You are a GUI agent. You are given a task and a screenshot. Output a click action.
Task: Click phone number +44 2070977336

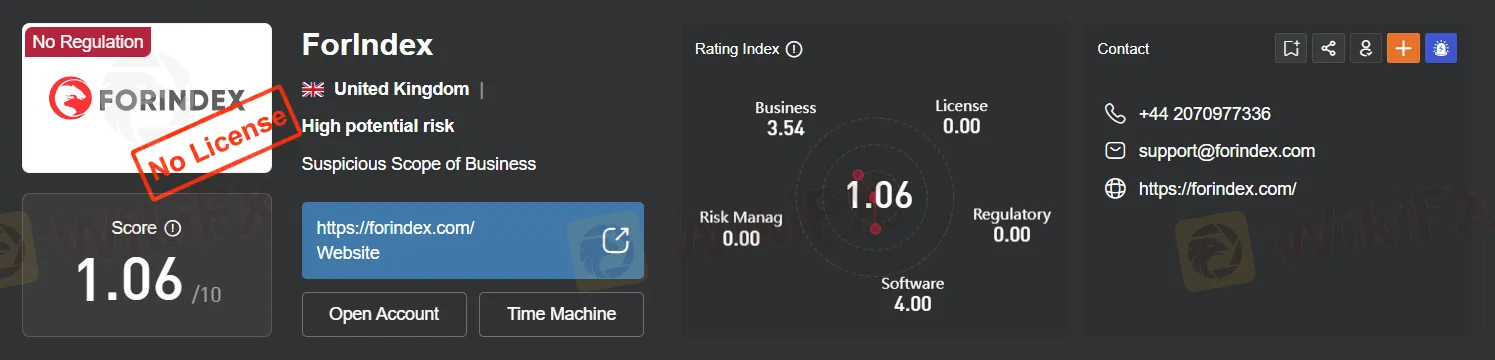click(x=1205, y=114)
